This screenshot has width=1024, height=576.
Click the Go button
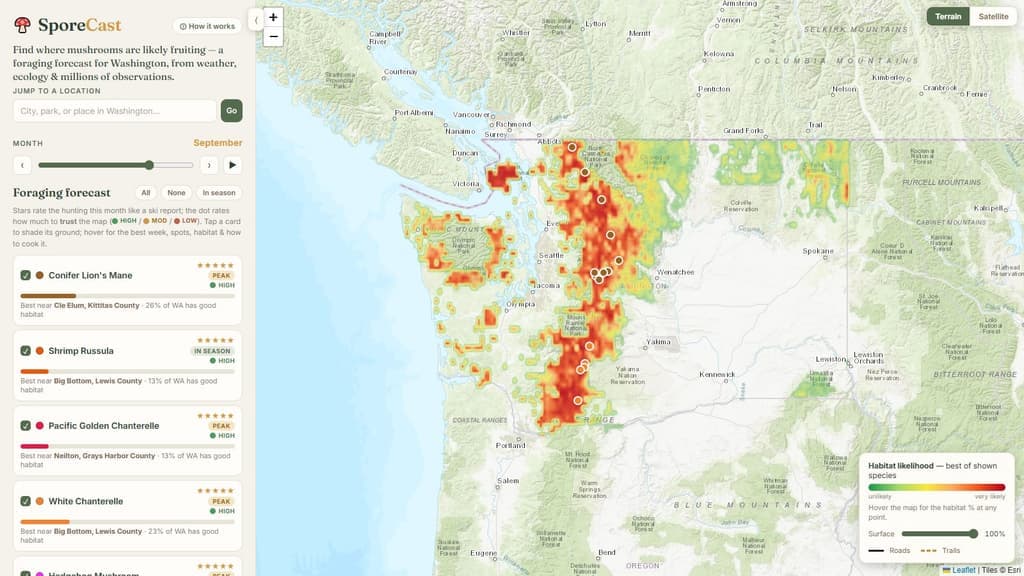(231, 111)
